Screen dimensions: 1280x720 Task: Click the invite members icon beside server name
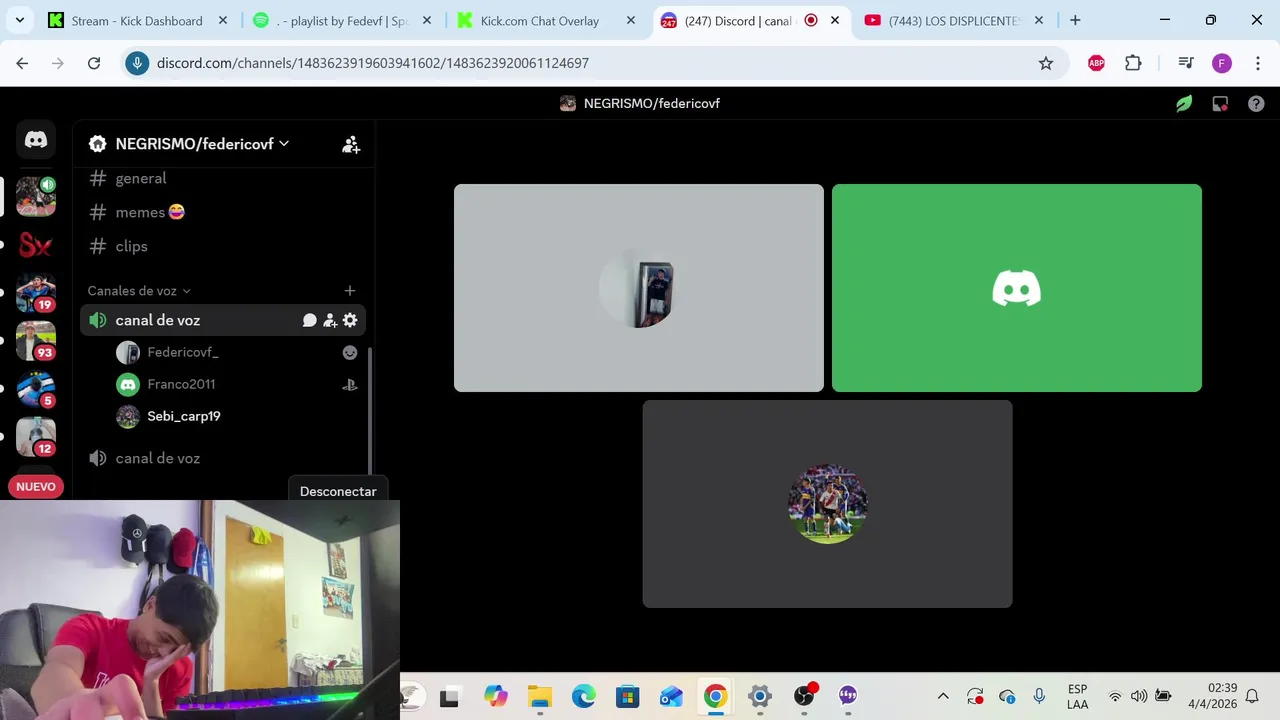click(x=351, y=145)
